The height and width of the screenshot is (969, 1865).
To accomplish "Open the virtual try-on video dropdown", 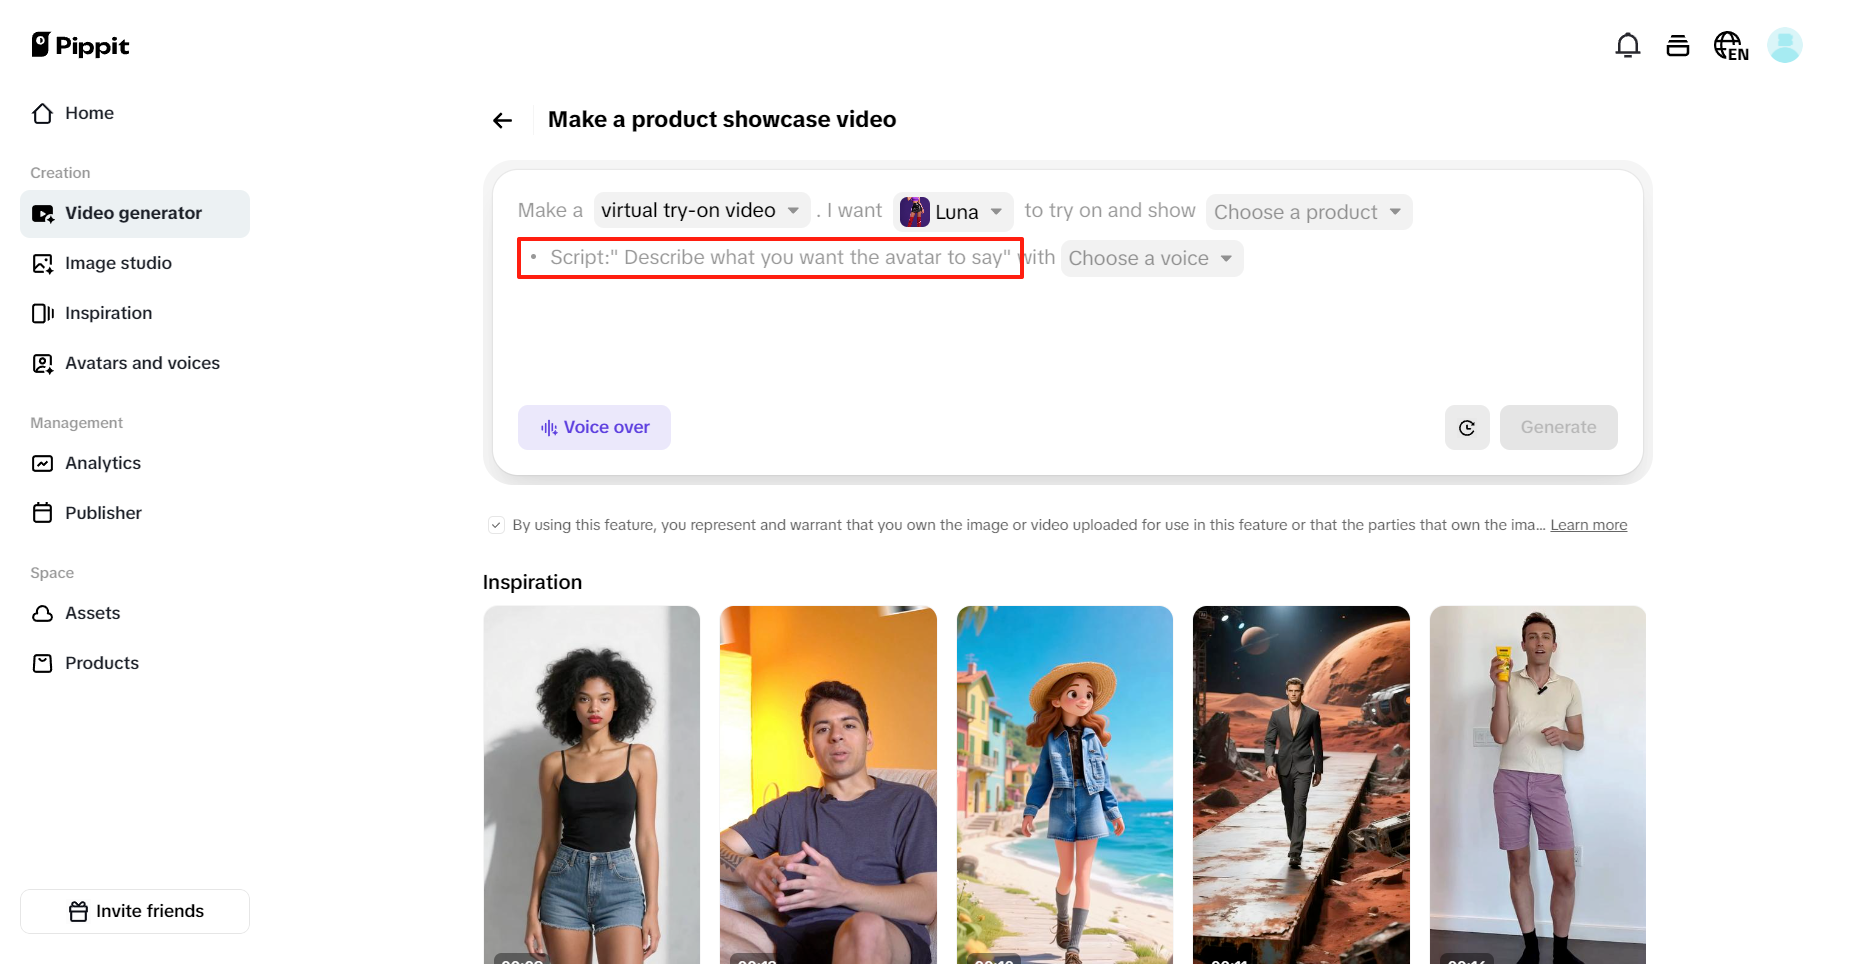I will 701,211.
